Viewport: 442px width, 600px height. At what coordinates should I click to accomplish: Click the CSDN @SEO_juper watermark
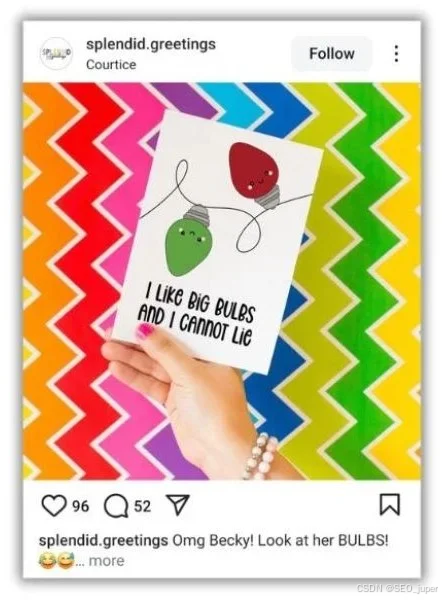click(397, 589)
